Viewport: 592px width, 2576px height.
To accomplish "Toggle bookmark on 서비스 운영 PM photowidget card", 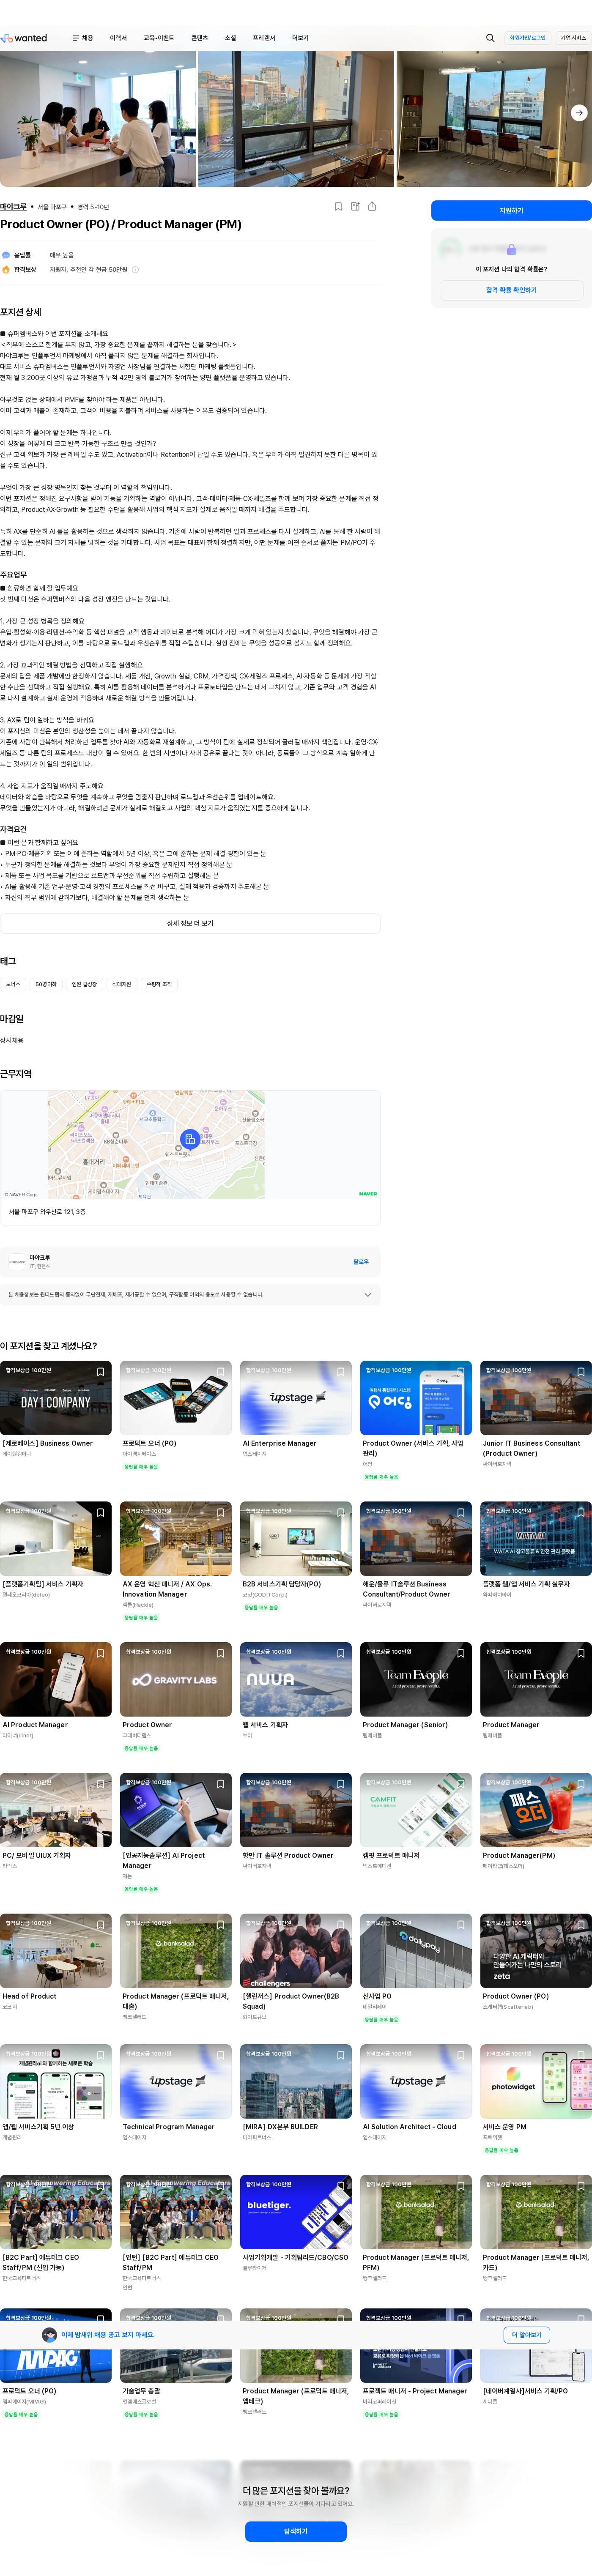I will [x=580, y=2055].
